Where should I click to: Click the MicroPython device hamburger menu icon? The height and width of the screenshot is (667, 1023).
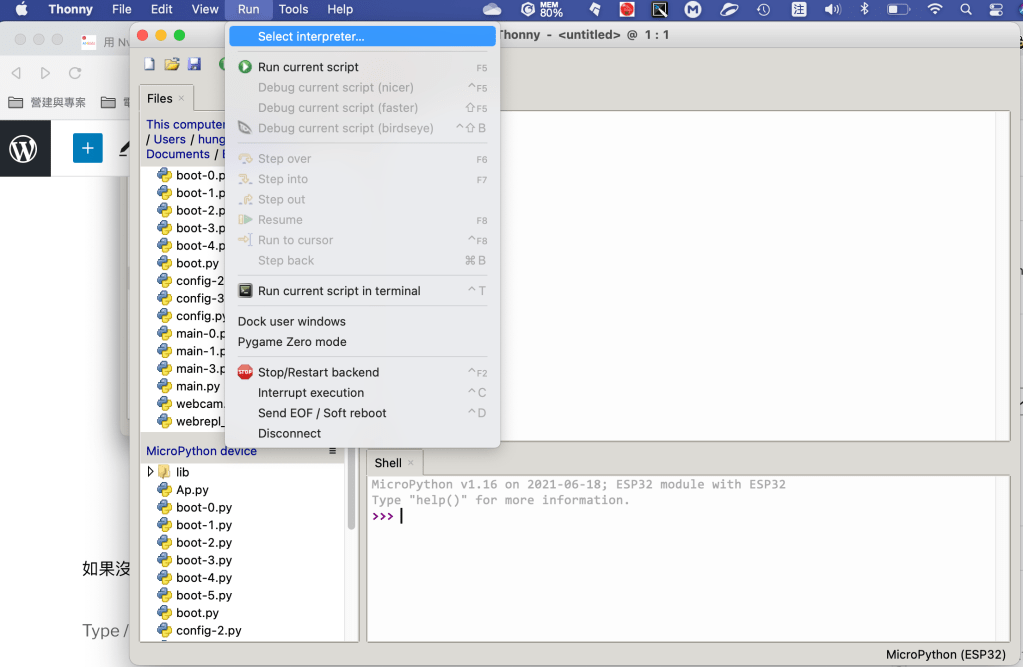333,451
